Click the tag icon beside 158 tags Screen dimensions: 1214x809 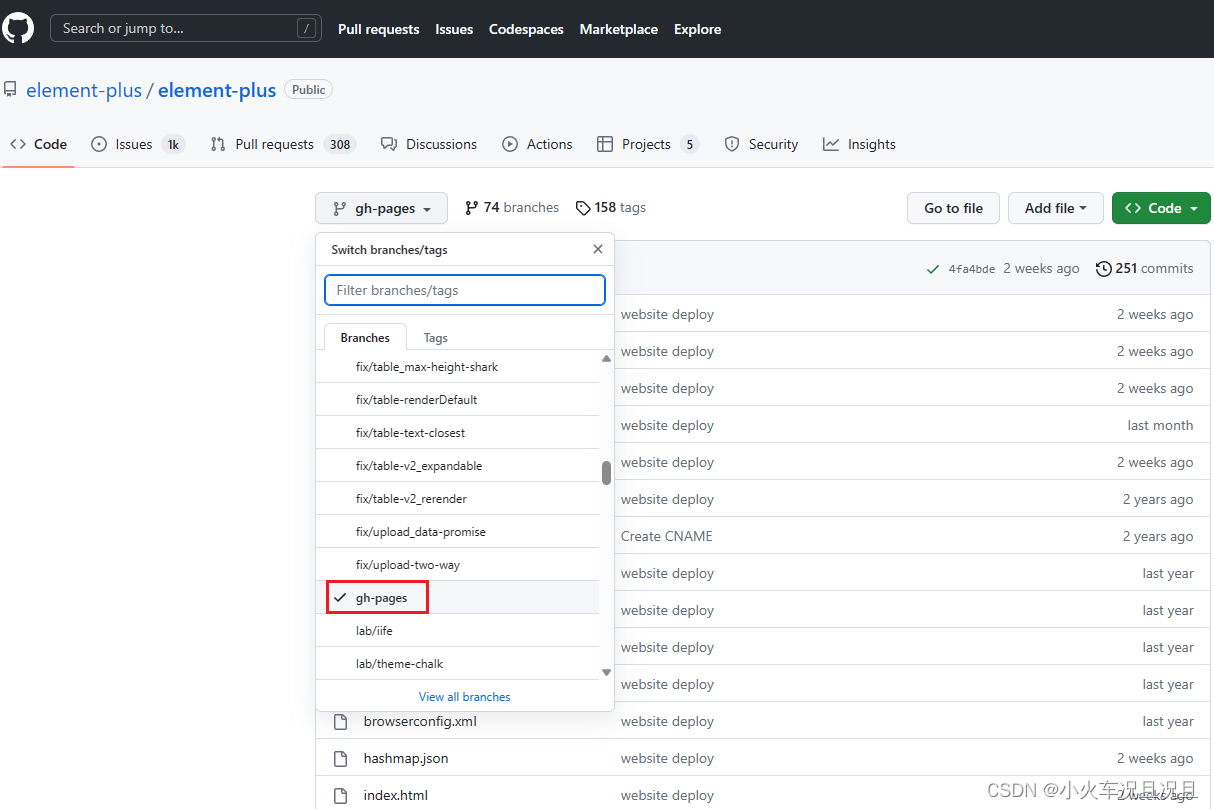tap(583, 208)
